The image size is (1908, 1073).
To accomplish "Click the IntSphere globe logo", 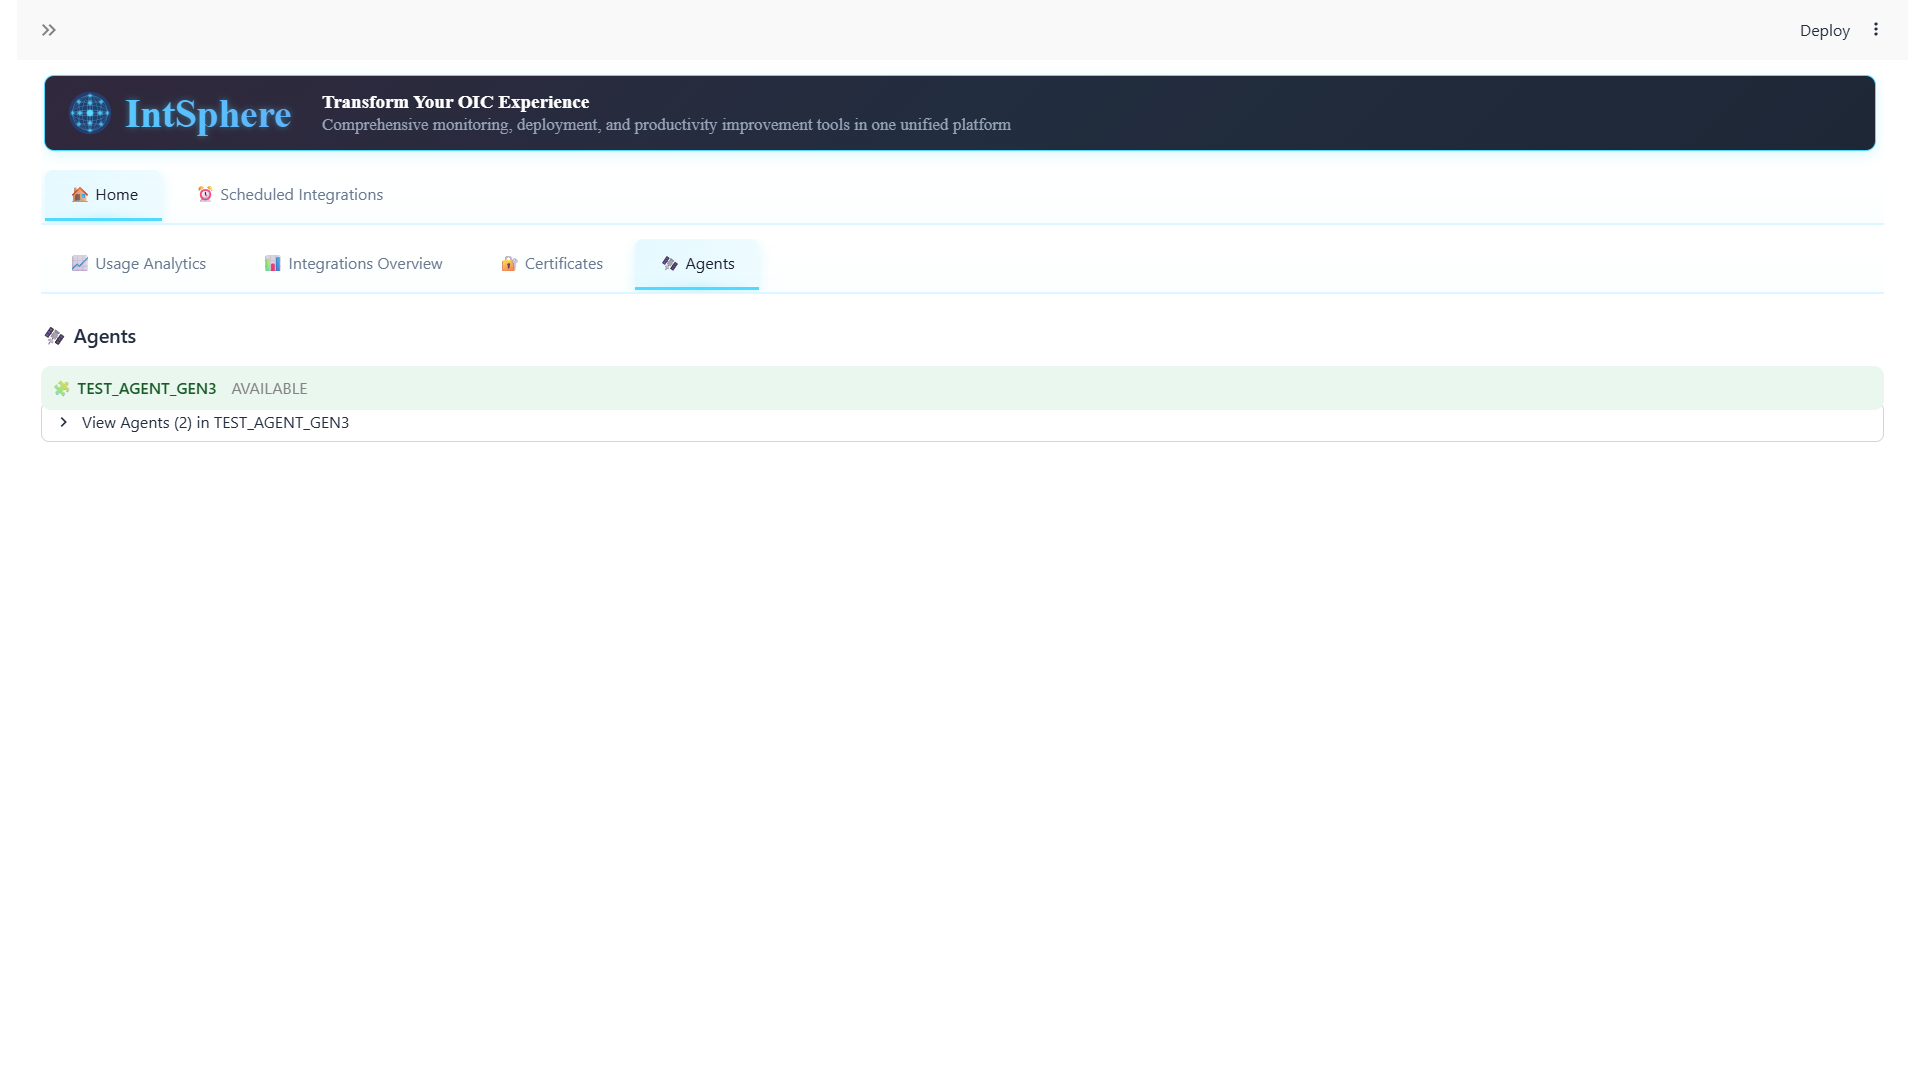I will [90, 113].
